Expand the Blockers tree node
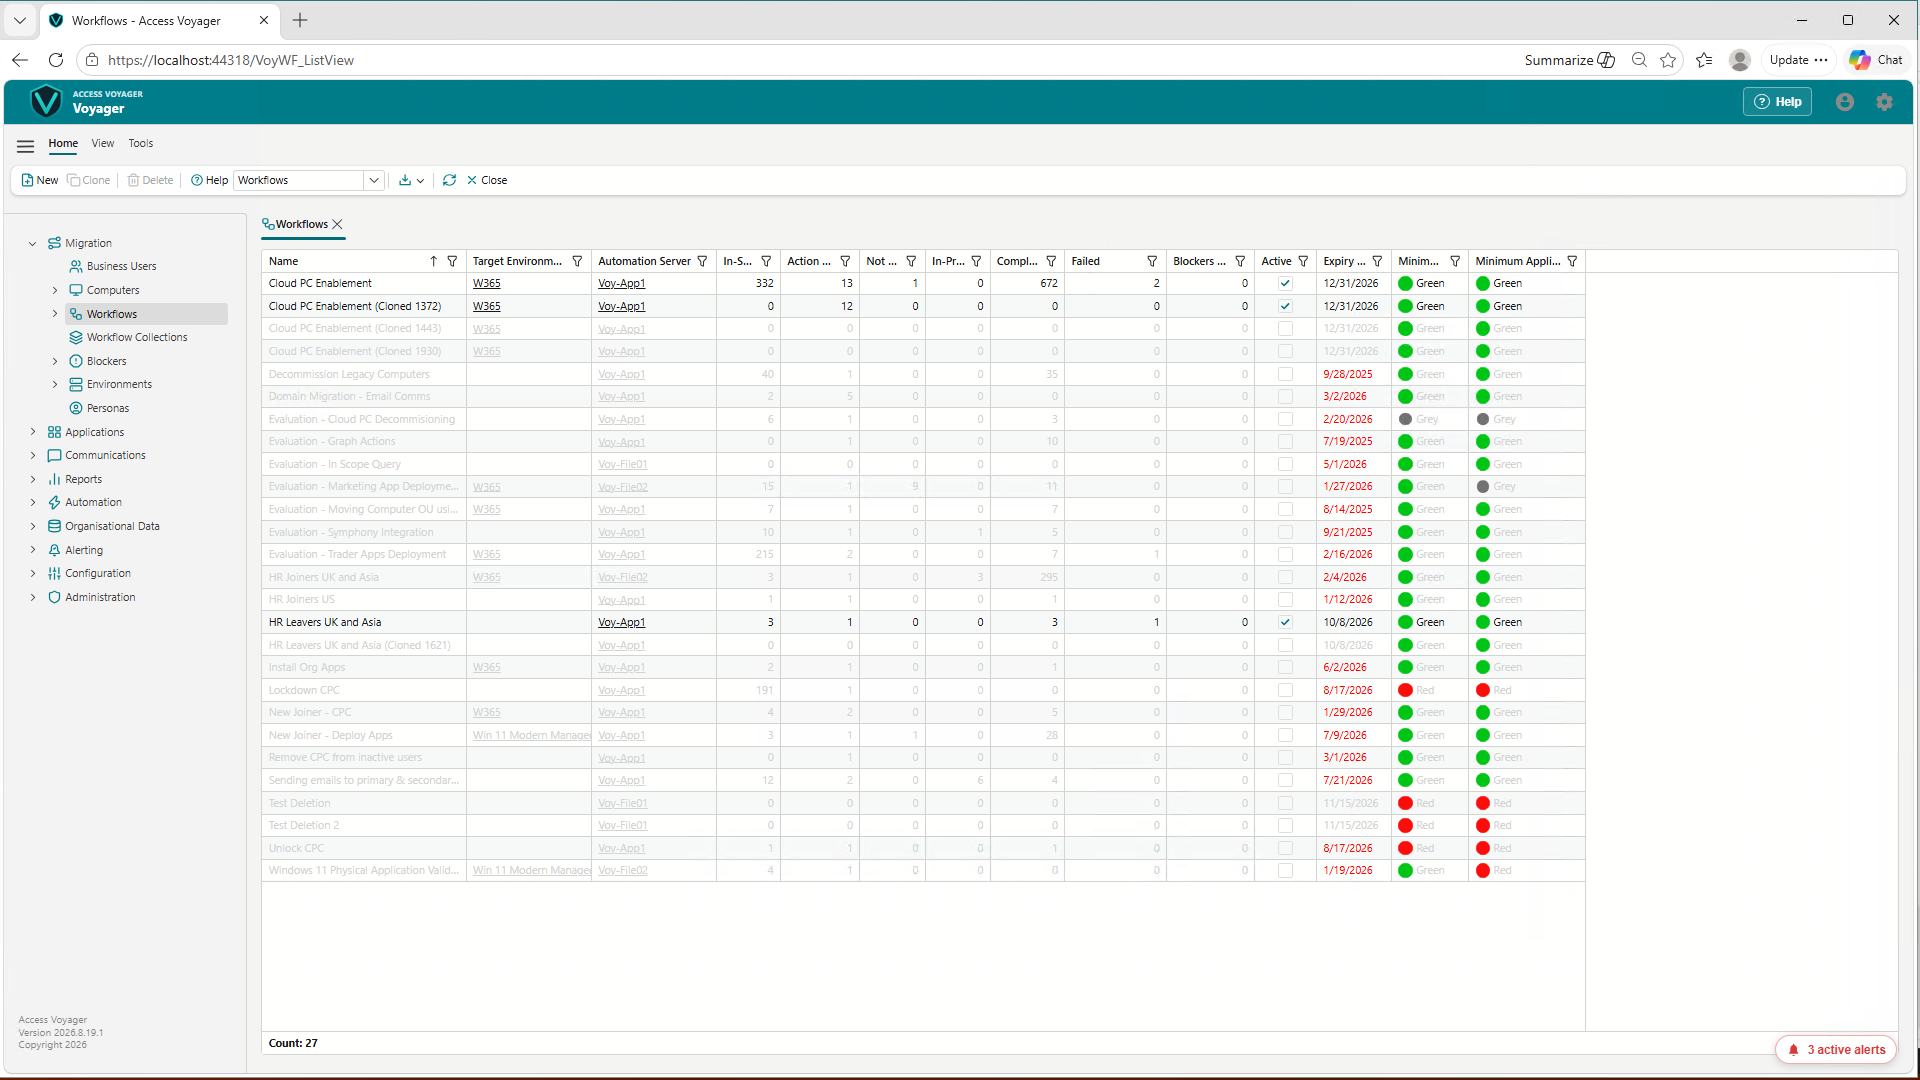The height and width of the screenshot is (1080, 1920). point(55,362)
